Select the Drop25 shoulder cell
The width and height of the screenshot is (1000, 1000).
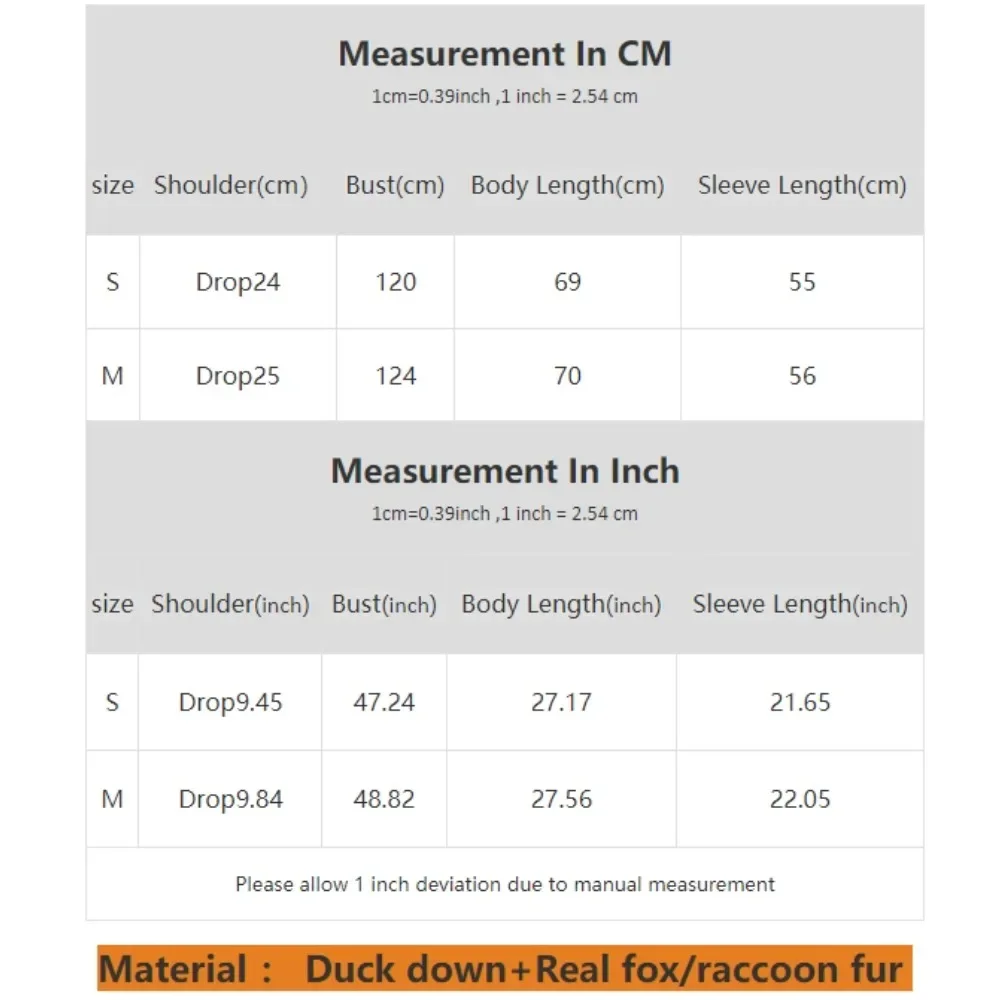(x=238, y=376)
